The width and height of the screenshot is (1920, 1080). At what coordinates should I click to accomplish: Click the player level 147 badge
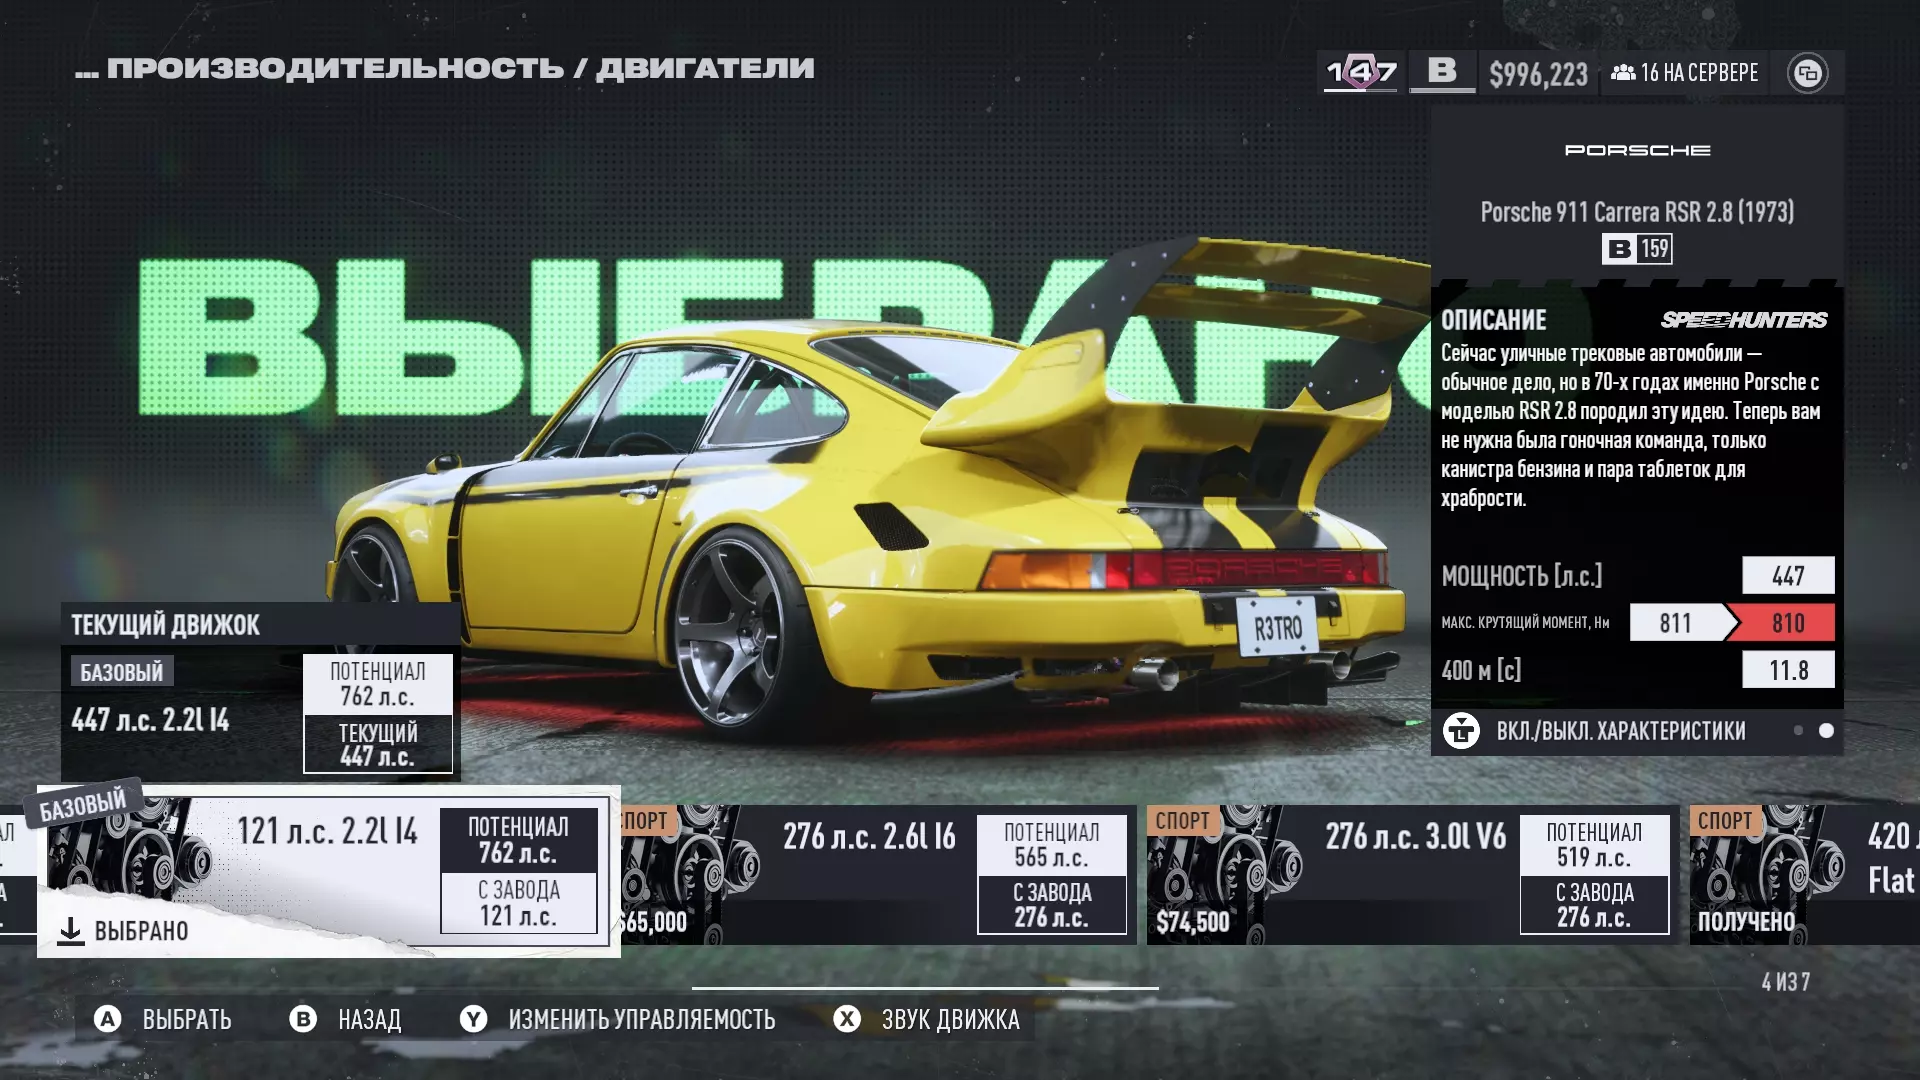(x=1360, y=72)
